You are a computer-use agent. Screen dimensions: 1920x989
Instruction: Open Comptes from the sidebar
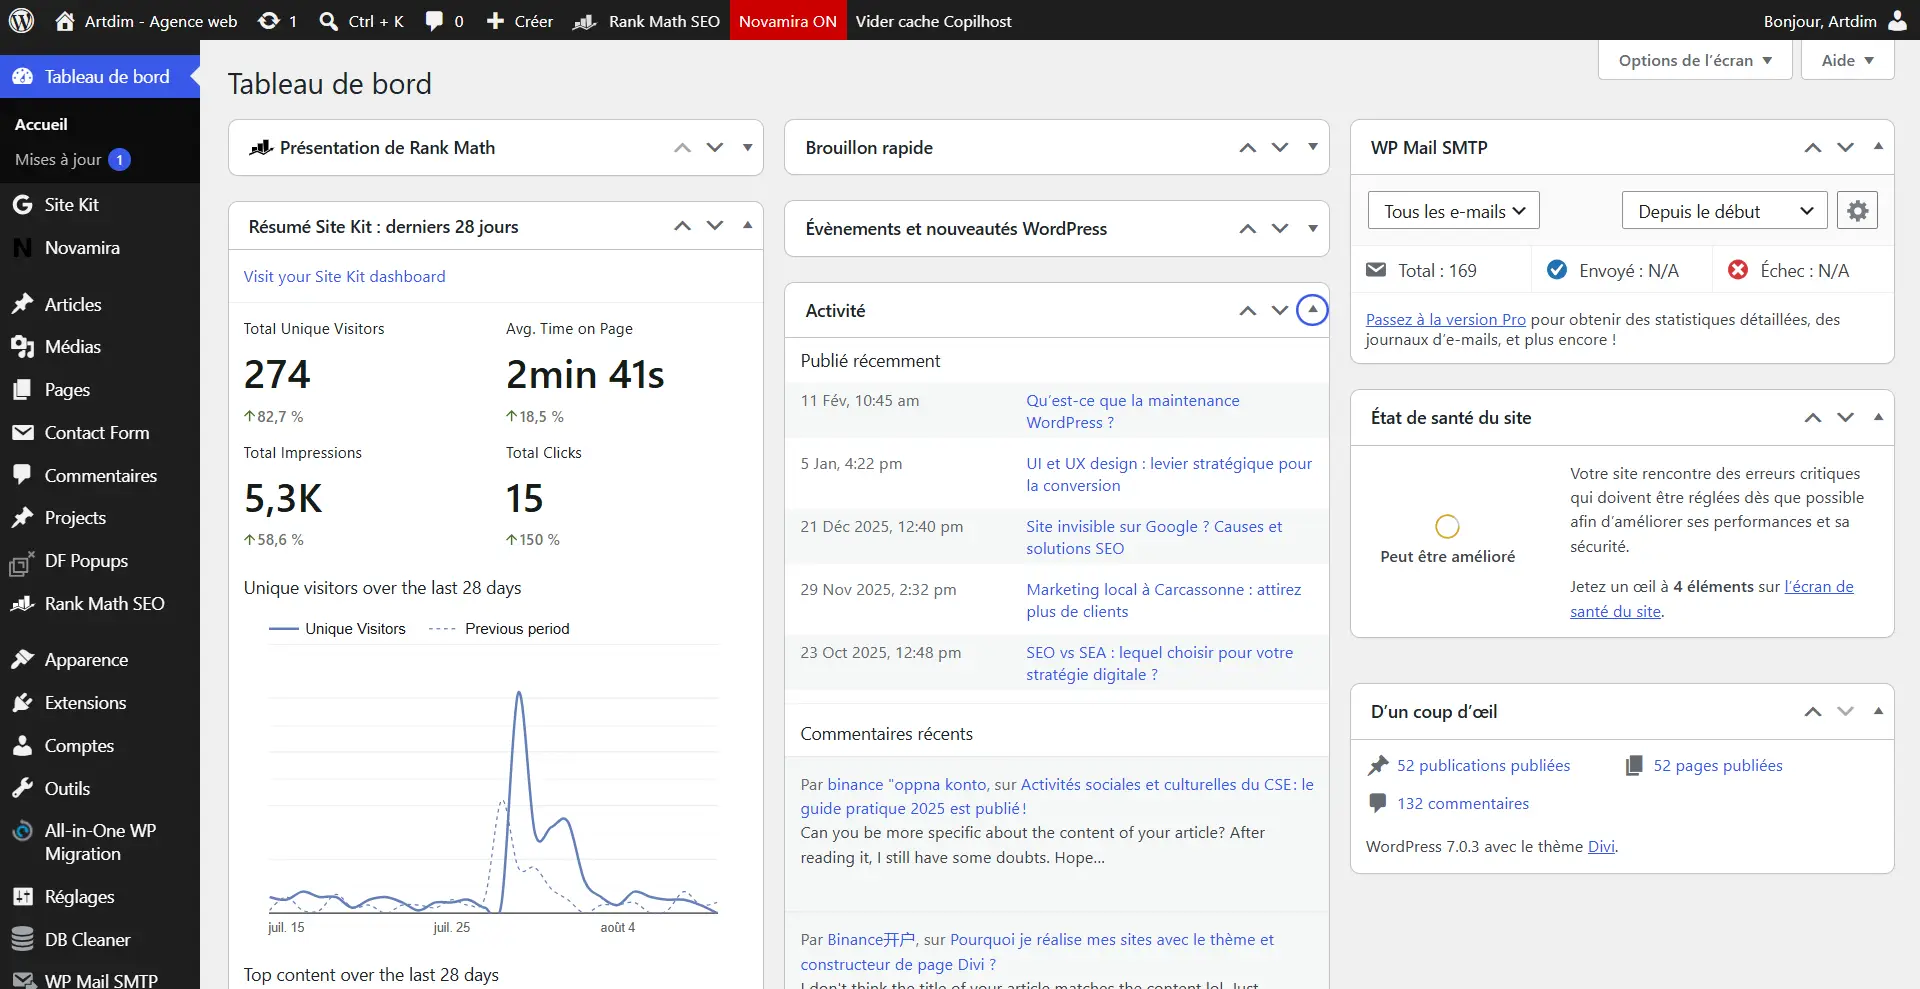(100, 746)
